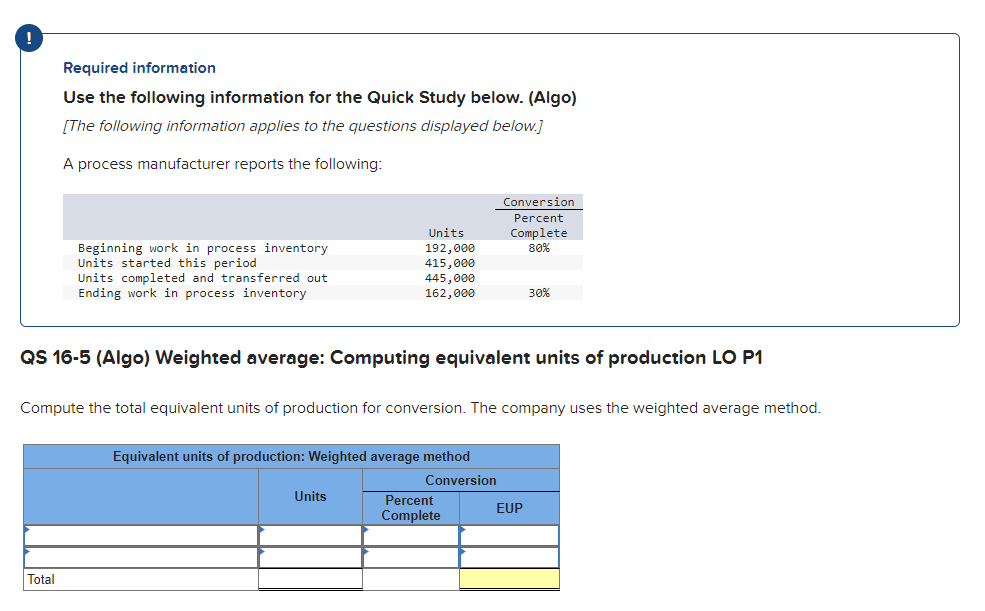This screenshot has width=985, height=611.
Task: Click first row Percent Complete input cell
Action: click(x=411, y=536)
